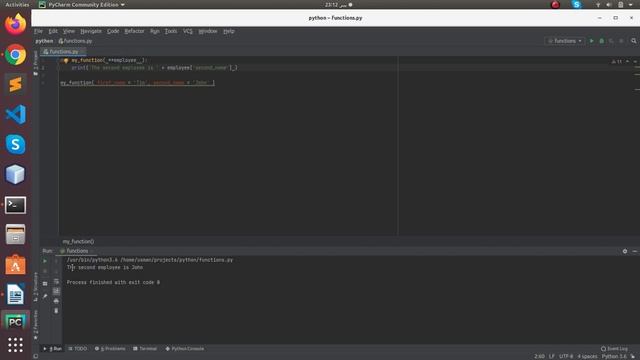The height and width of the screenshot is (360, 640).
Task: Run the functions configuration from the top toolbar
Action: [591, 41]
